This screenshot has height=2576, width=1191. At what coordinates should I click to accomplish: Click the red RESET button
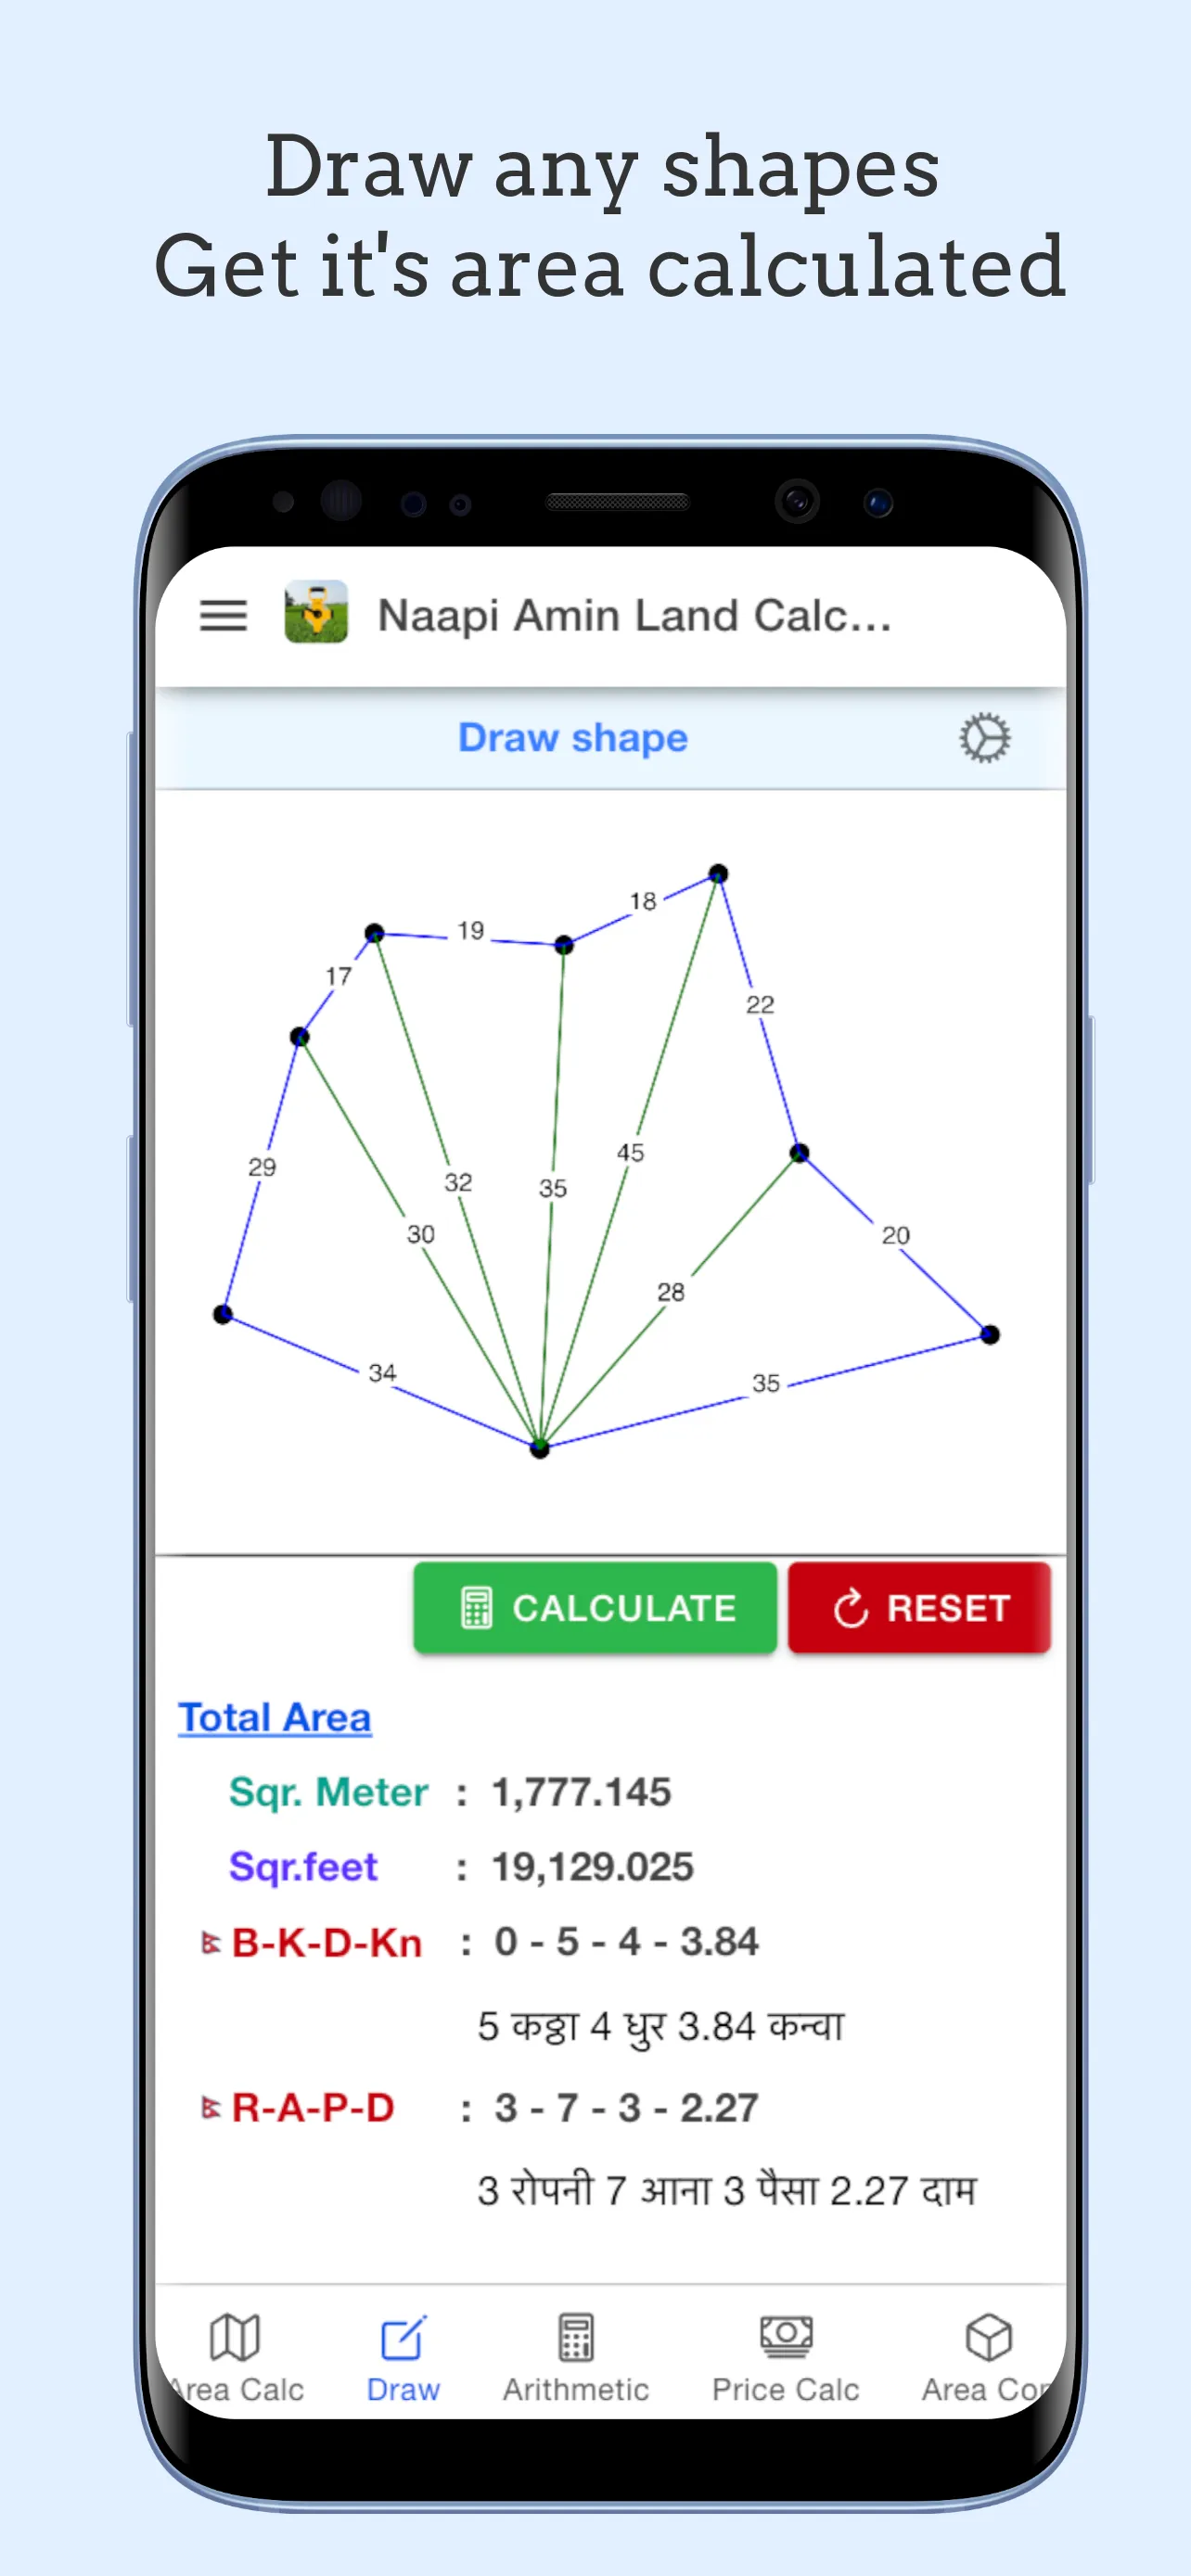[x=919, y=1607]
